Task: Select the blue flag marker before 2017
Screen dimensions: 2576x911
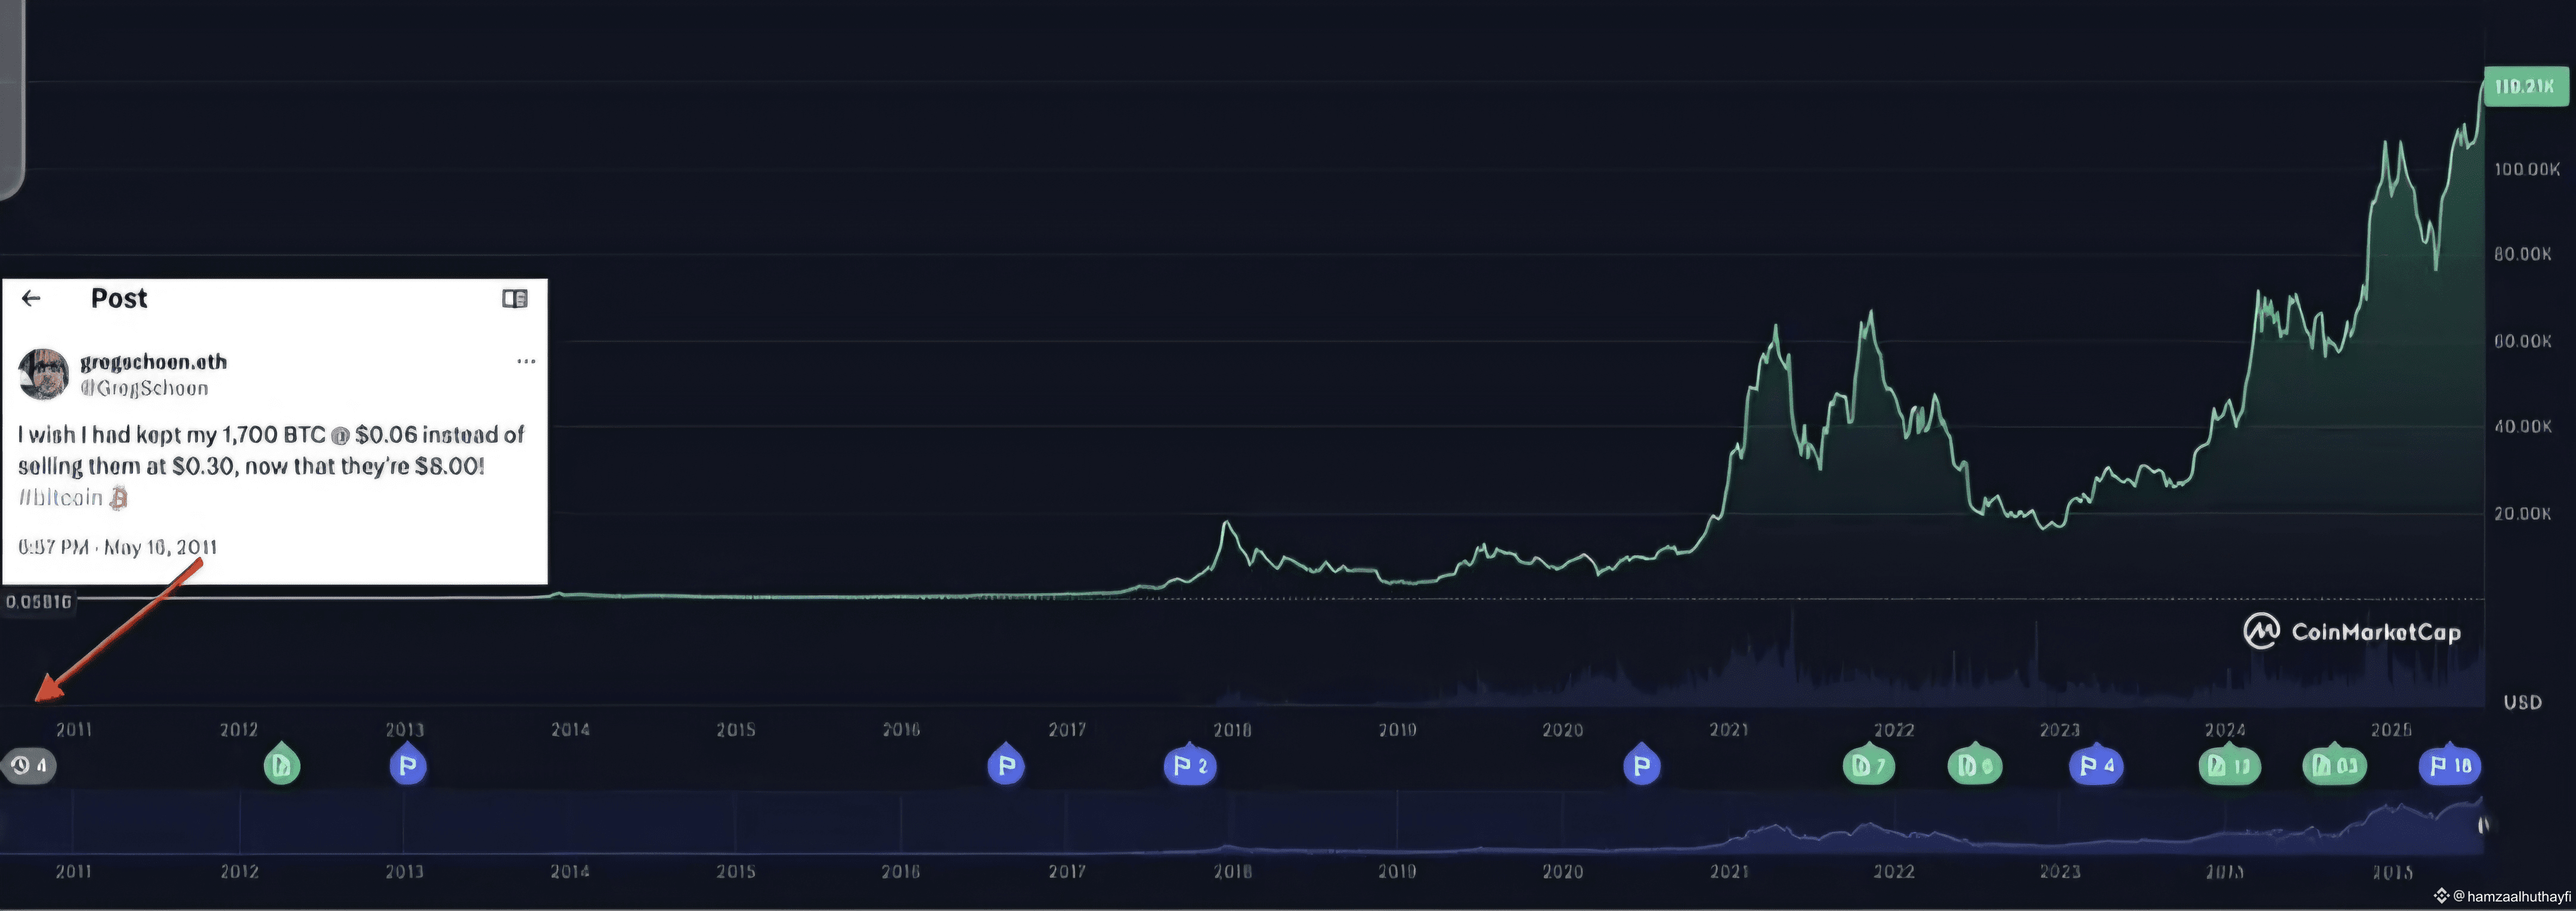Action: tap(1006, 766)
